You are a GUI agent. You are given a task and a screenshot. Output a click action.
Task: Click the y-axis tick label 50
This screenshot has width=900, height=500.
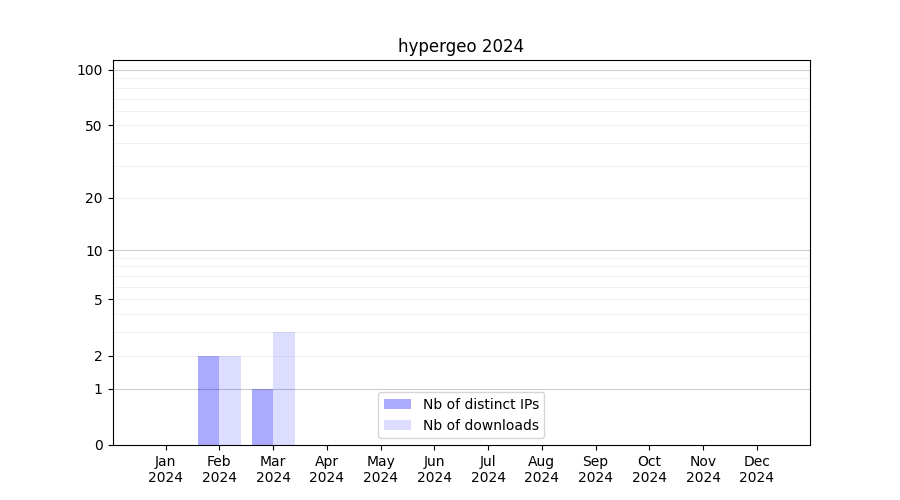coord(94,126)
